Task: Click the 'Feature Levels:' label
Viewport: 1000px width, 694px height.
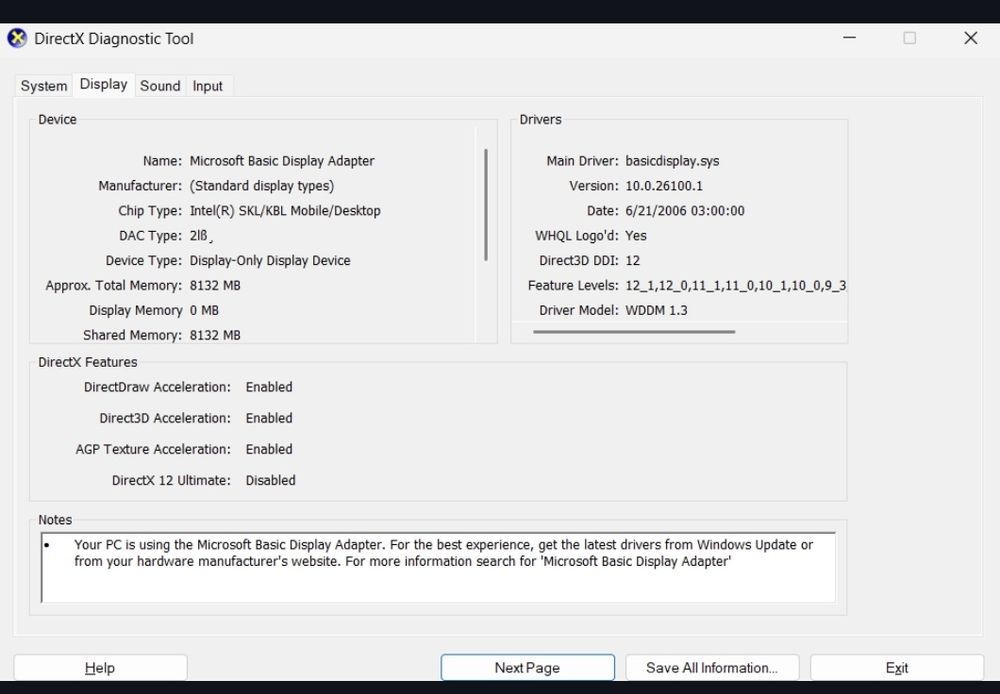Action: [x=573, y=285]
